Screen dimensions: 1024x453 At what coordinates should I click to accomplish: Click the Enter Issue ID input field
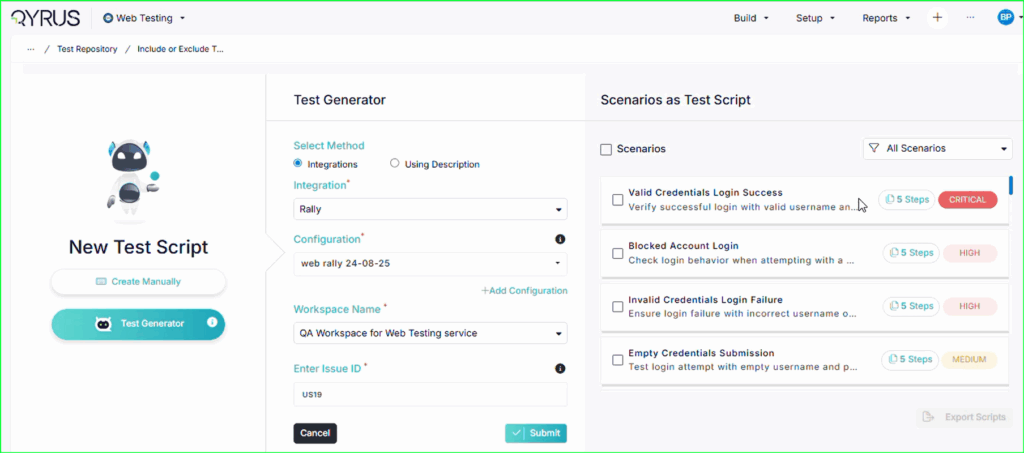430,395
